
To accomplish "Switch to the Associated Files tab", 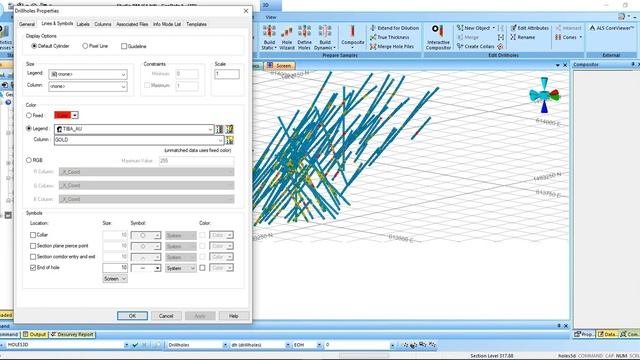I will coord(132,24).
